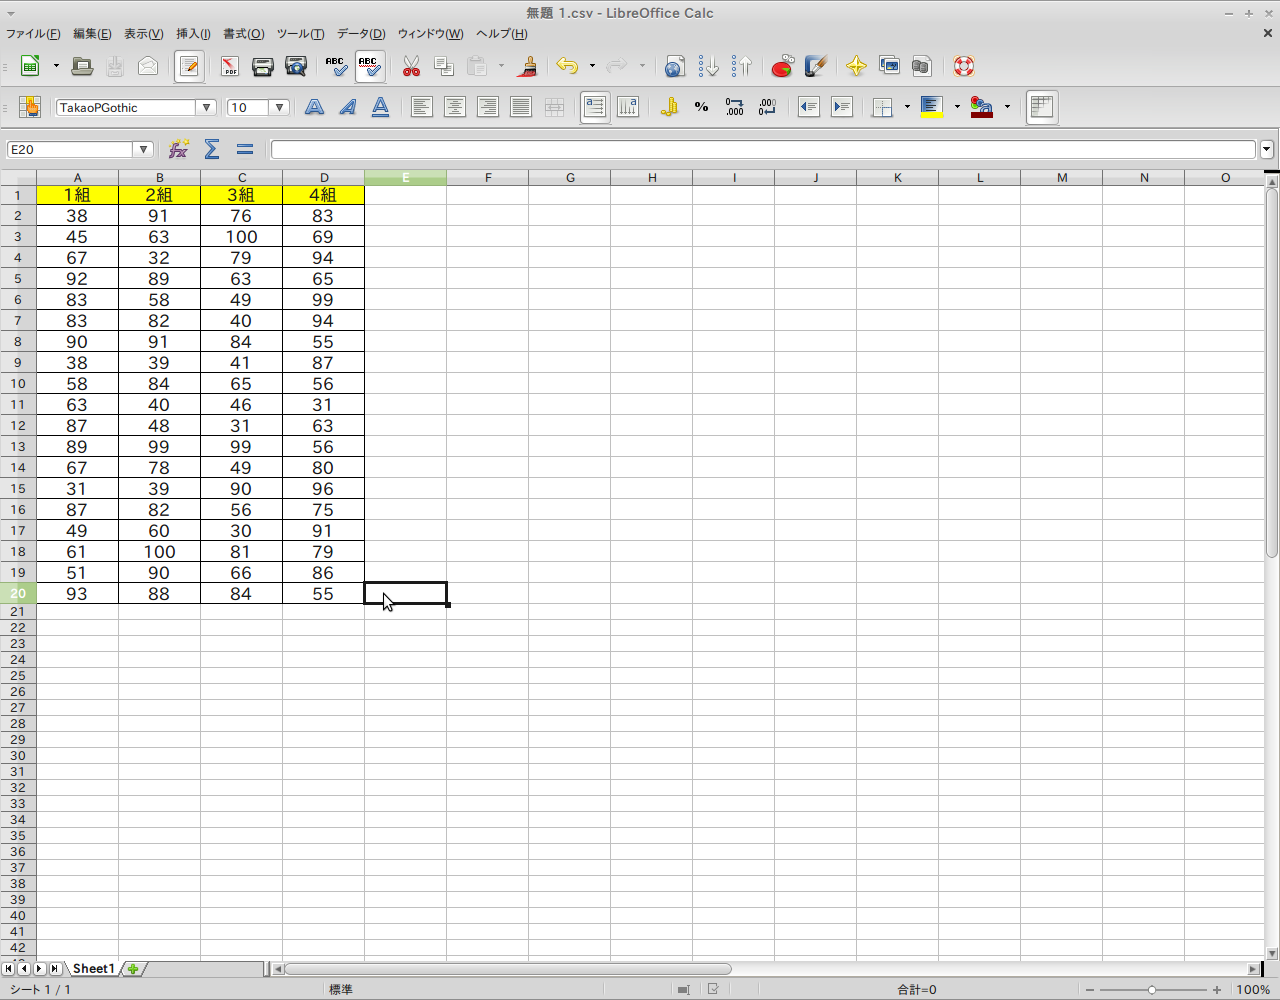
Task: Open the font size dropdown
Action: coord(280,107)
